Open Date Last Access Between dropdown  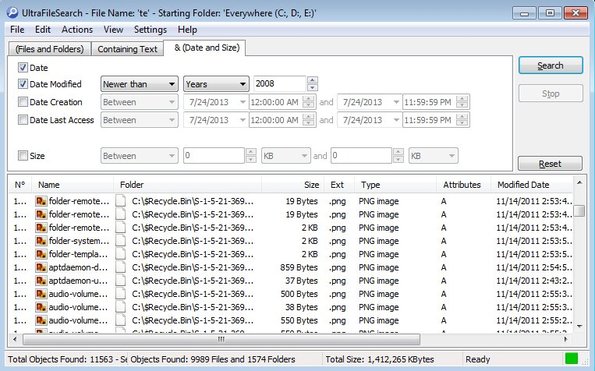[139, 120]
